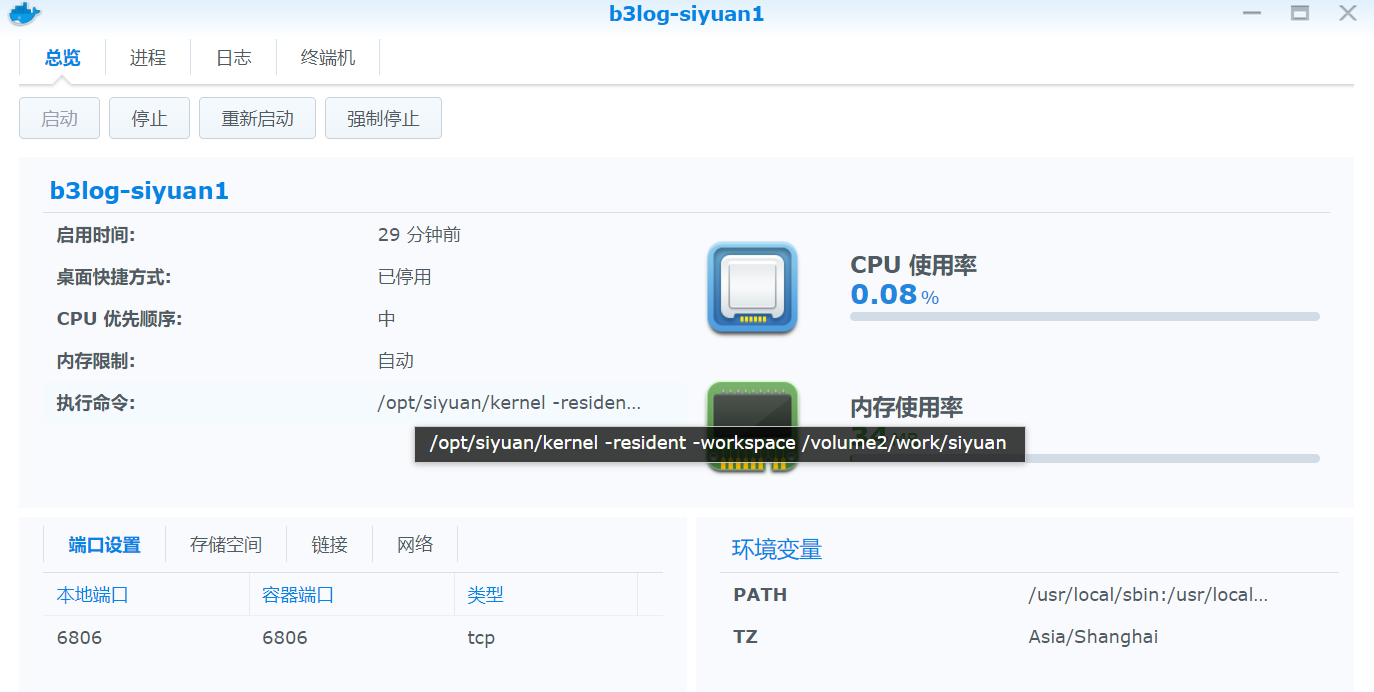1374x692 pixels.
Task: Switch to the 链接 tab
Action: coord(329,545)
